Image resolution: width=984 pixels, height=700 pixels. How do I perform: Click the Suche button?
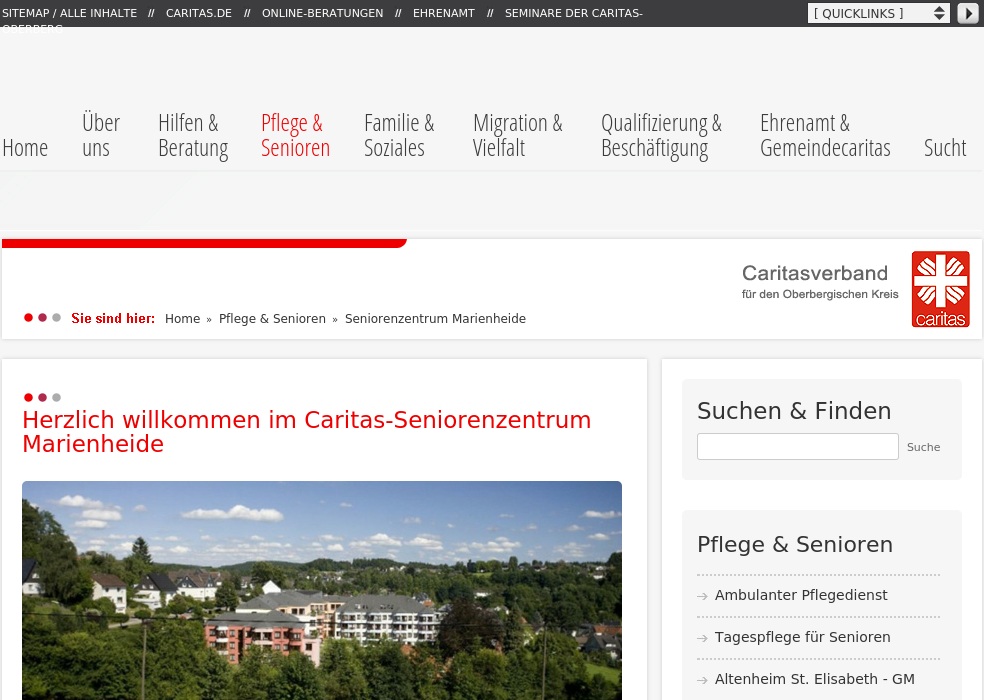coord(923,447)
